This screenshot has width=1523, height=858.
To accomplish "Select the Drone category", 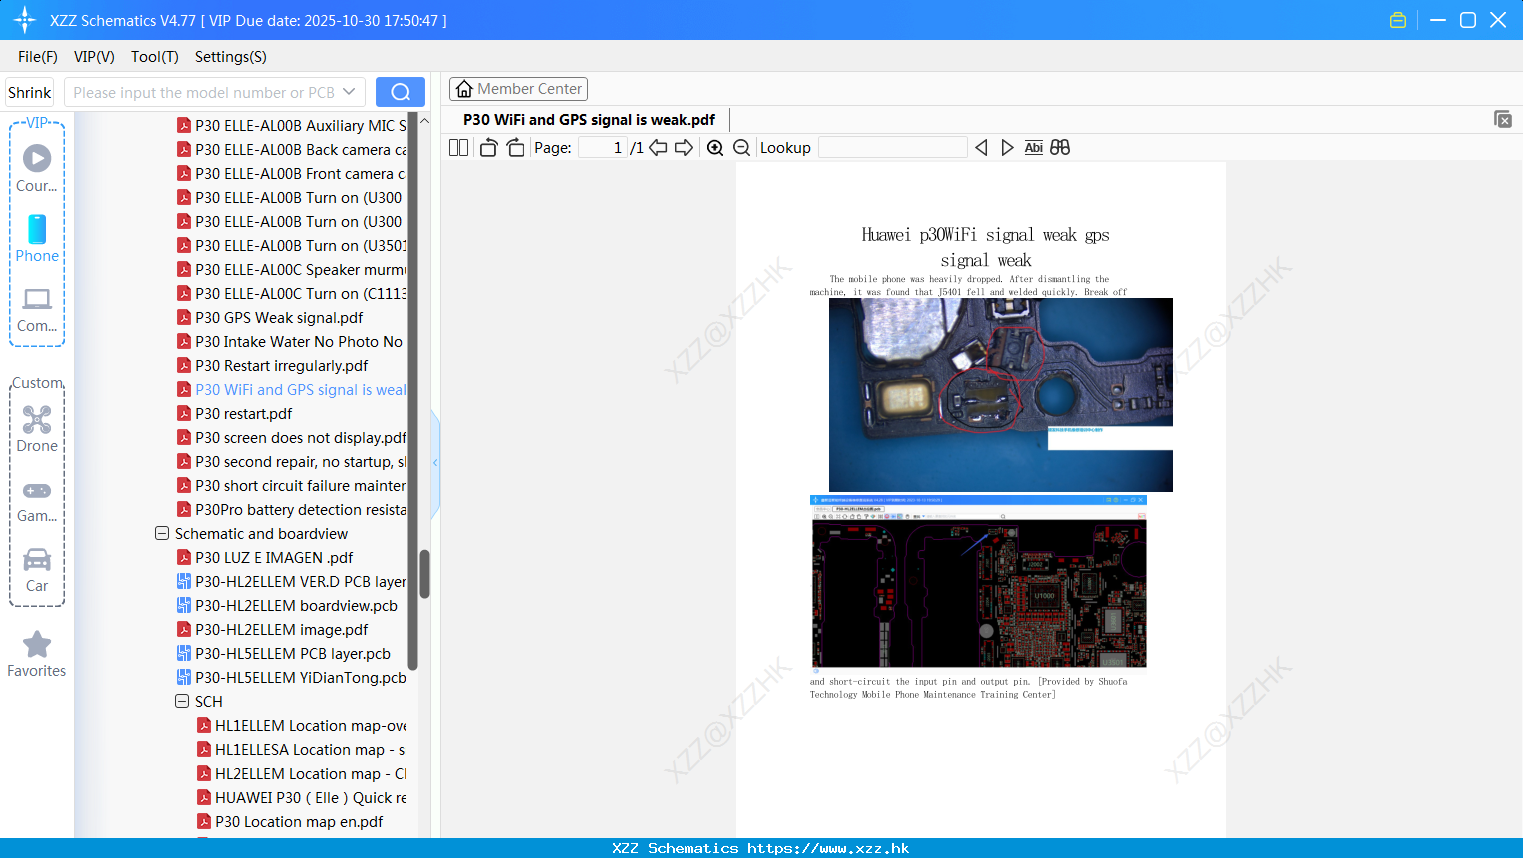I will [x=37, y=429].
